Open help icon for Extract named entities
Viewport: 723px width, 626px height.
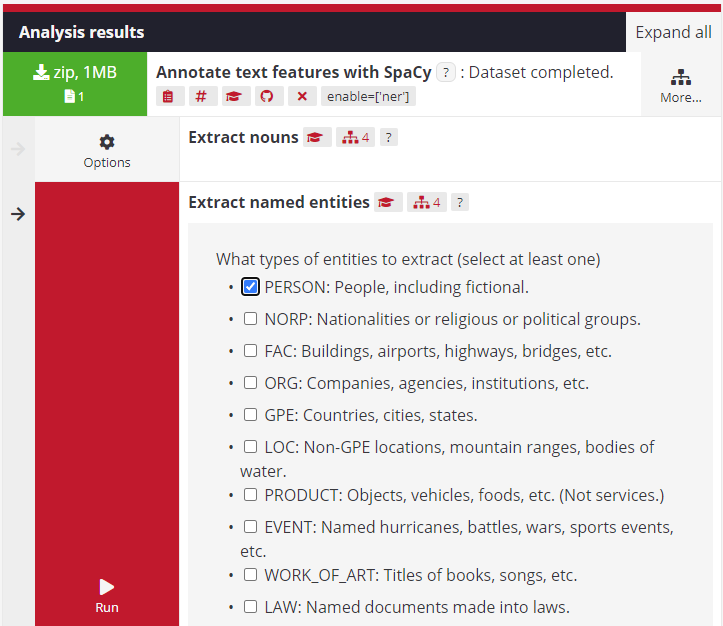tap(459, 203)
